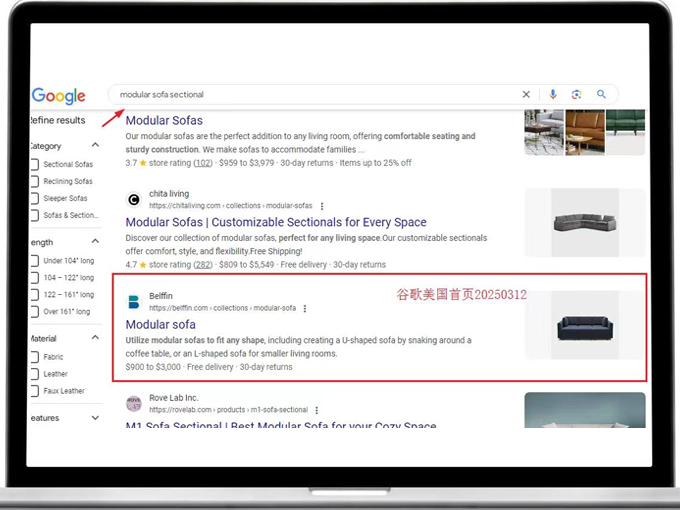
Task: Open the brown leather sofa thumbnail
Action: [x=585, y=132]
